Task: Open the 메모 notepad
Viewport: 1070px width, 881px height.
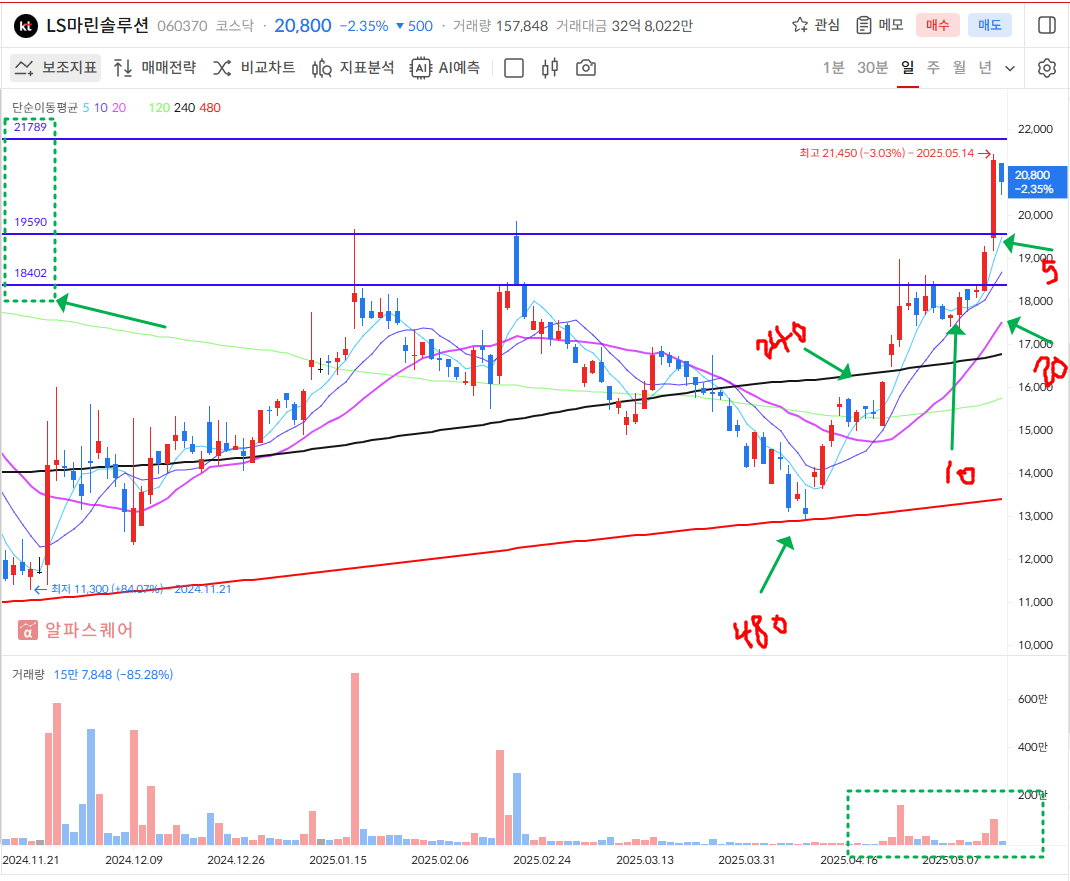Action: coord(880,25)
